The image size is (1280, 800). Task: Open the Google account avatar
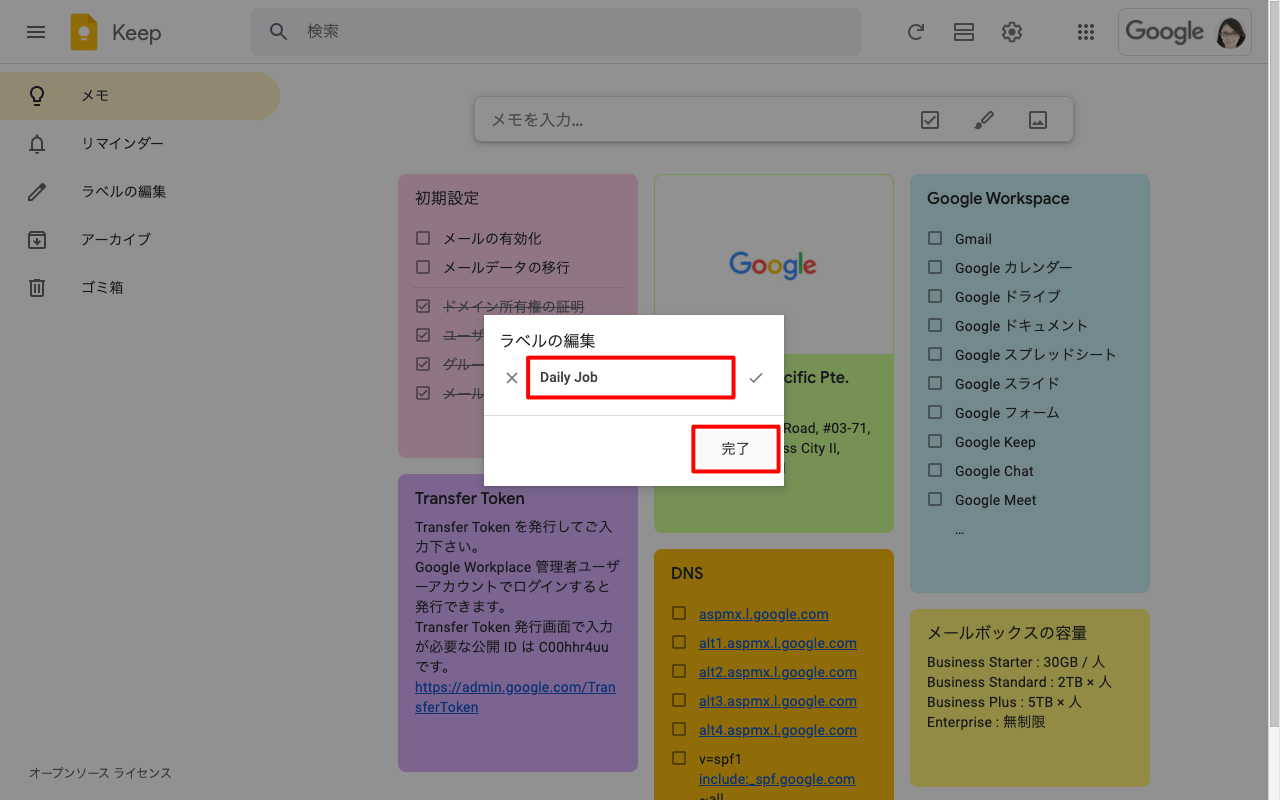point(1231,32)
